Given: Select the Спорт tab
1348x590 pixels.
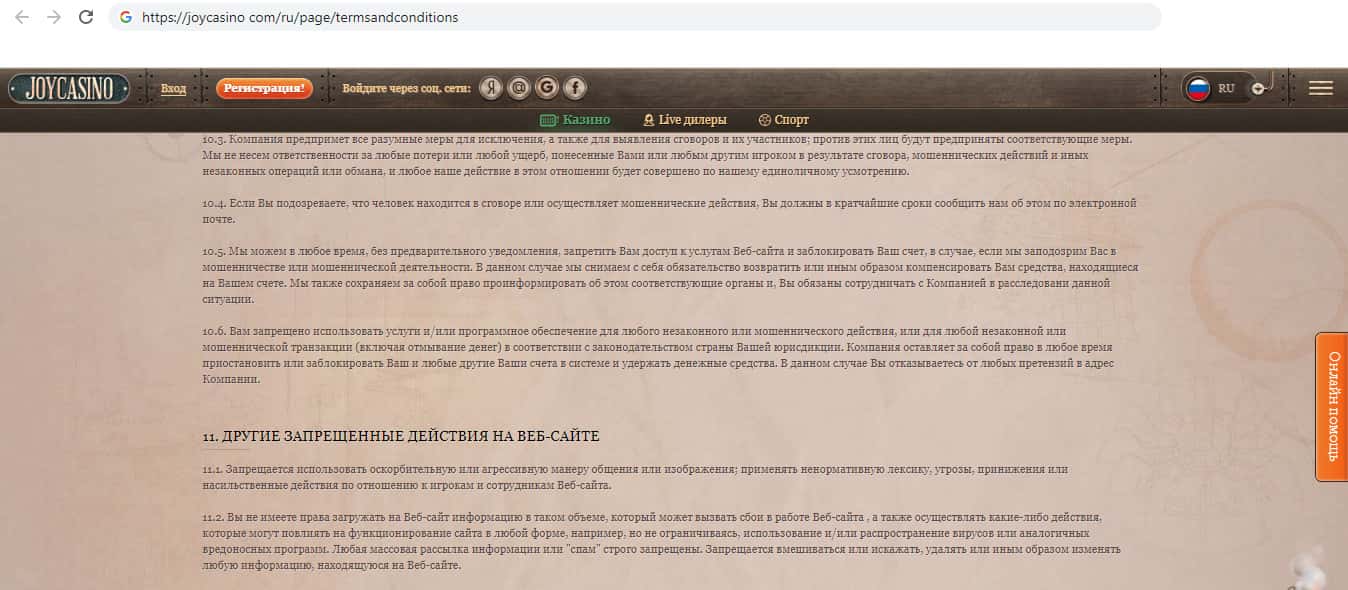Looking at the screenshot, I should 784,120.
